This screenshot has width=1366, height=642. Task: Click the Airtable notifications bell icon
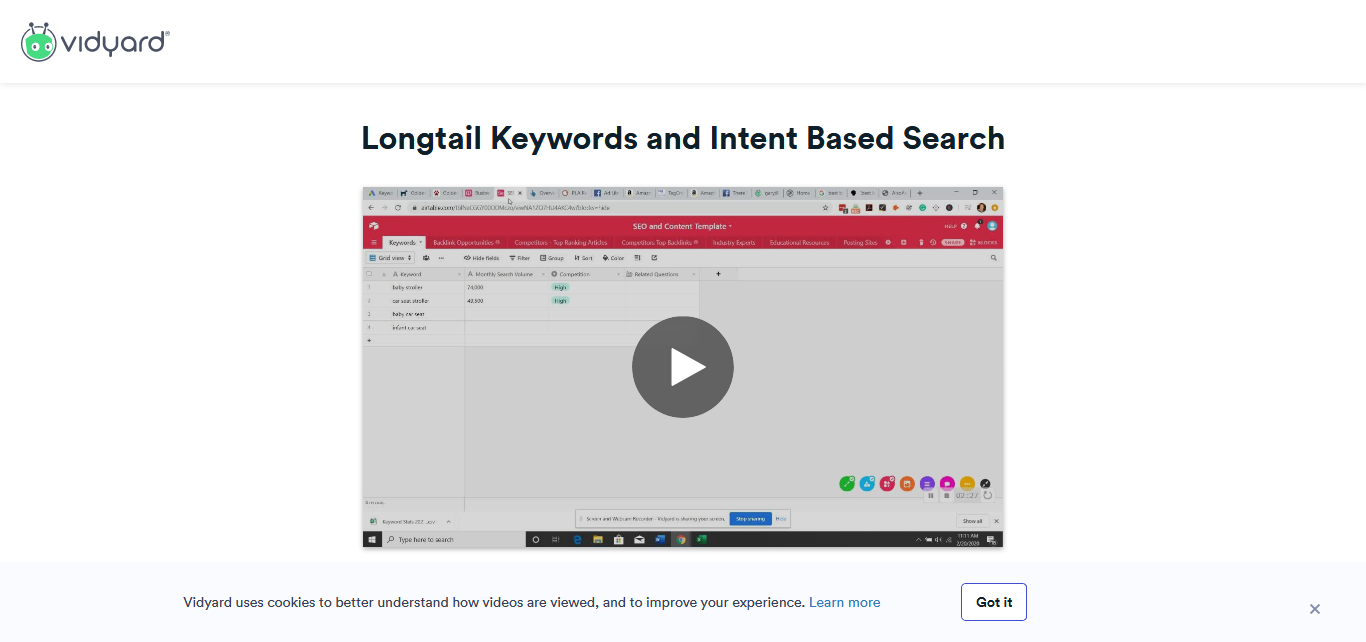click(977, 226)
